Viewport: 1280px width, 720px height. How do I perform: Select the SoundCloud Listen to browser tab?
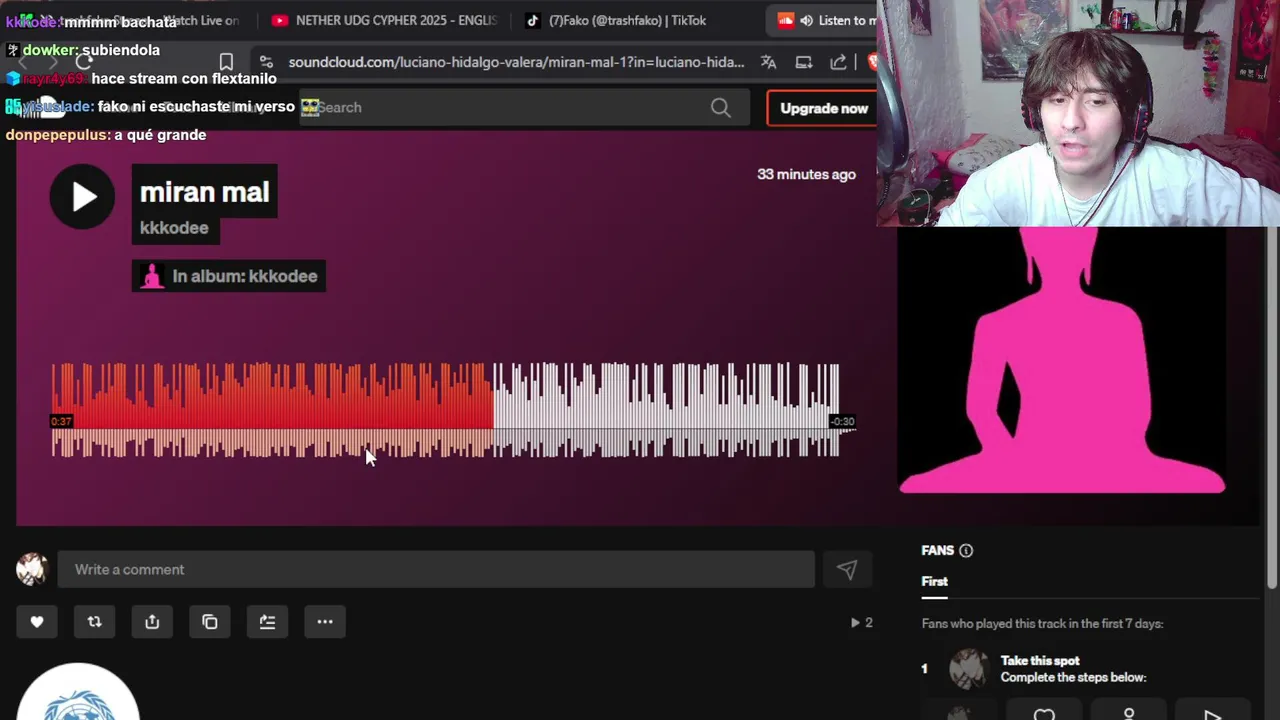(825, 20)
